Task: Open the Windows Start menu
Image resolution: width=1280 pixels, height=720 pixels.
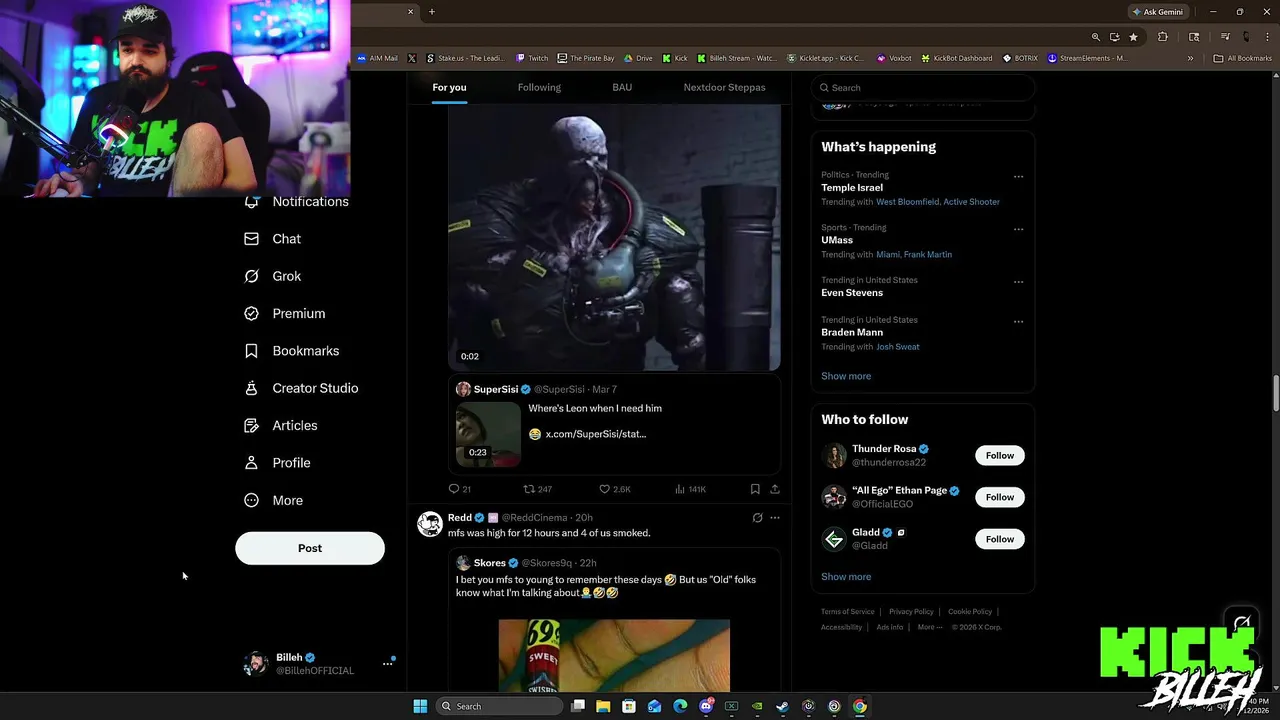Action: 421,706
